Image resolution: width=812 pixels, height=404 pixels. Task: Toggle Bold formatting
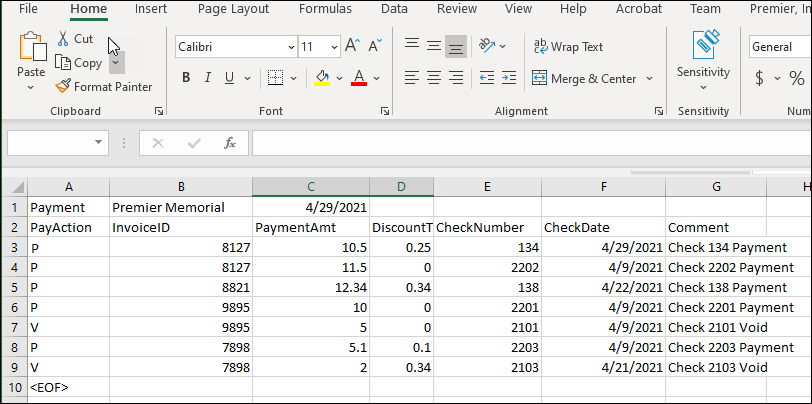click(186, 78)
